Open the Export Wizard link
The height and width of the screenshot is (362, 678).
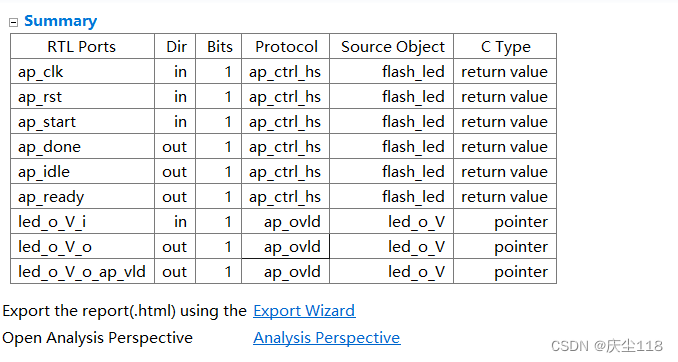tap(304, 311)
